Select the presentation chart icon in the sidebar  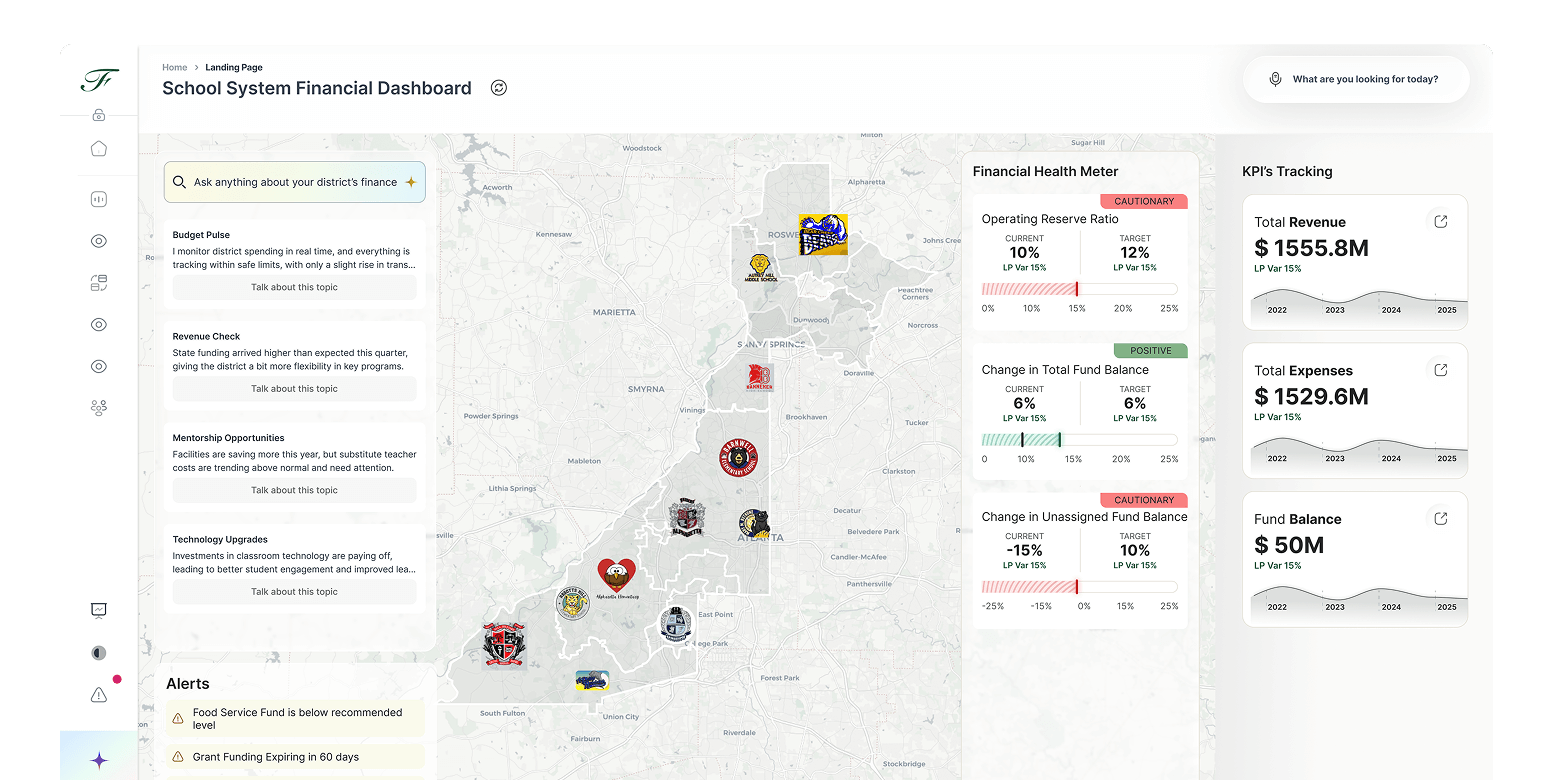click(x=98, y=610)
